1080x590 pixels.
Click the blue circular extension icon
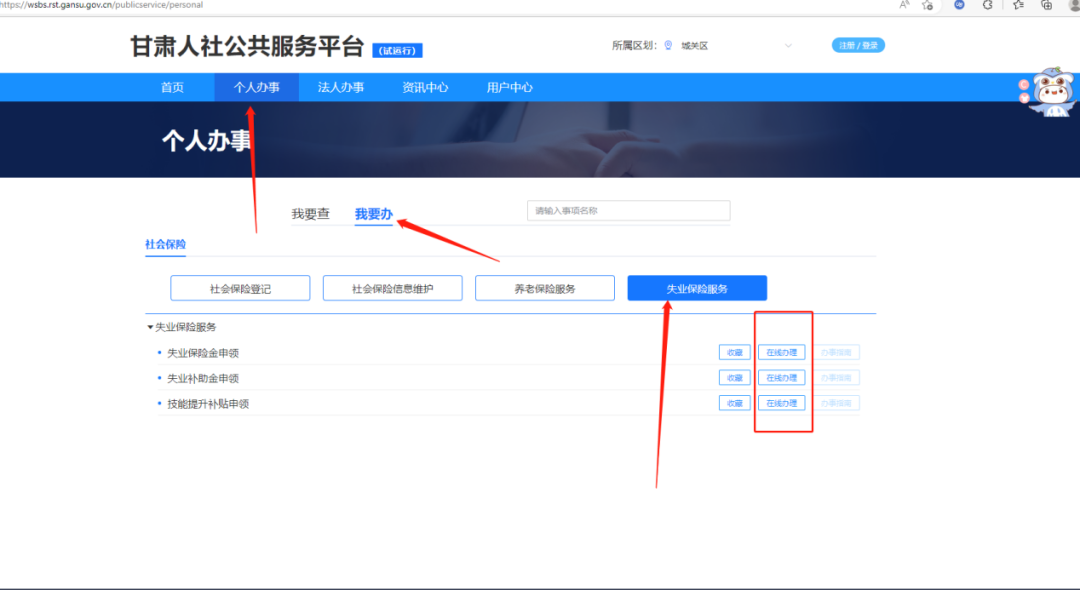[x=959, y=5]
